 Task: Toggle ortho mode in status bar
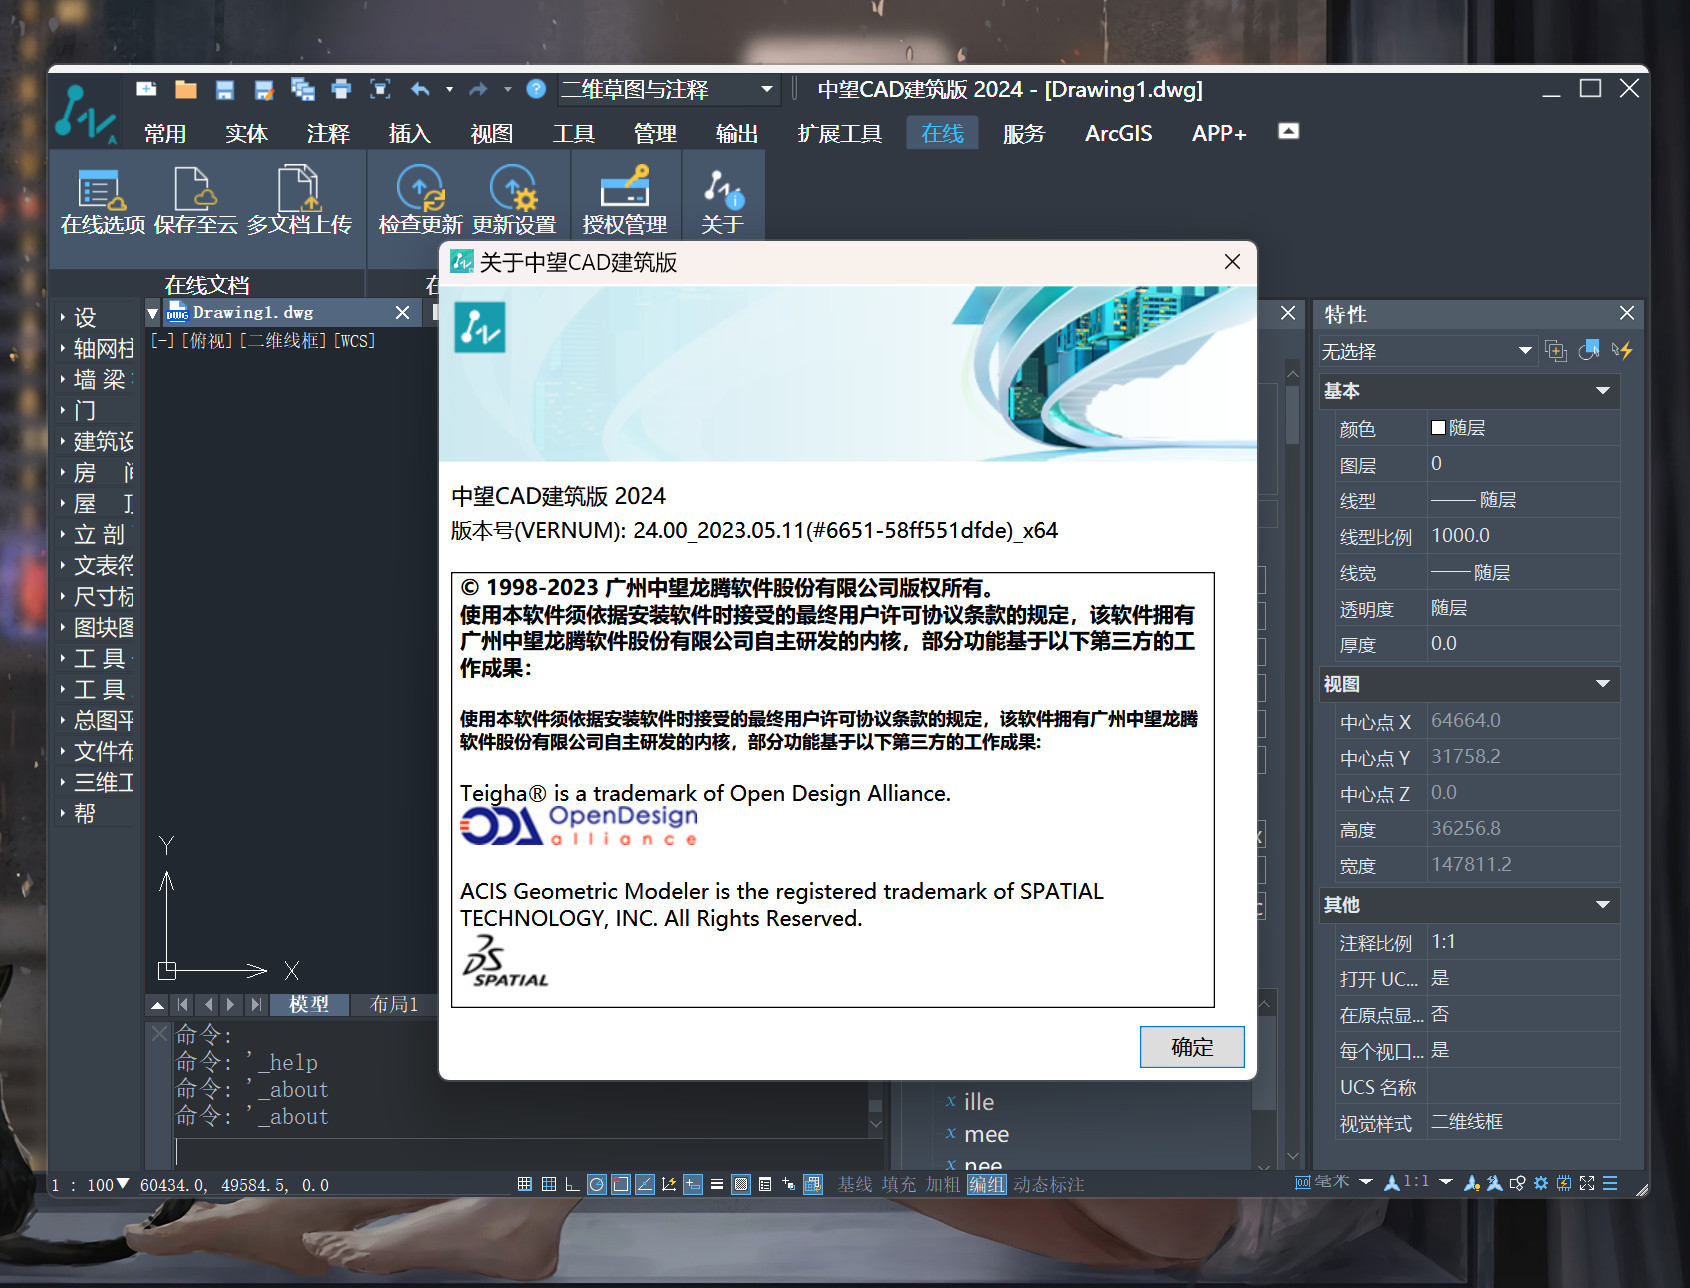[x=572, y=1184]
